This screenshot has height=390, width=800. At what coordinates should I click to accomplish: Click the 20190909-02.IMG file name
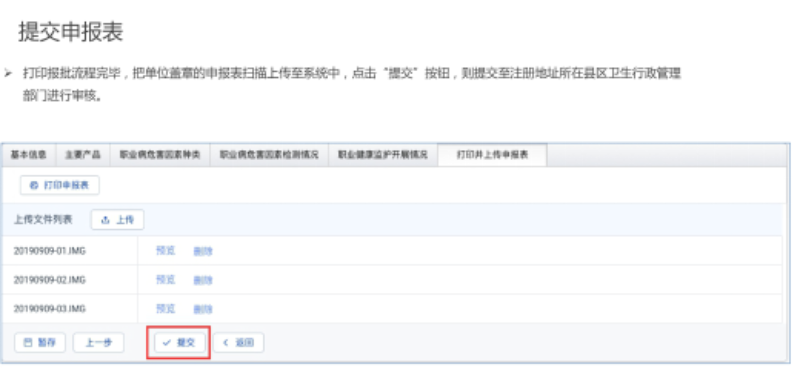point(49,280)
